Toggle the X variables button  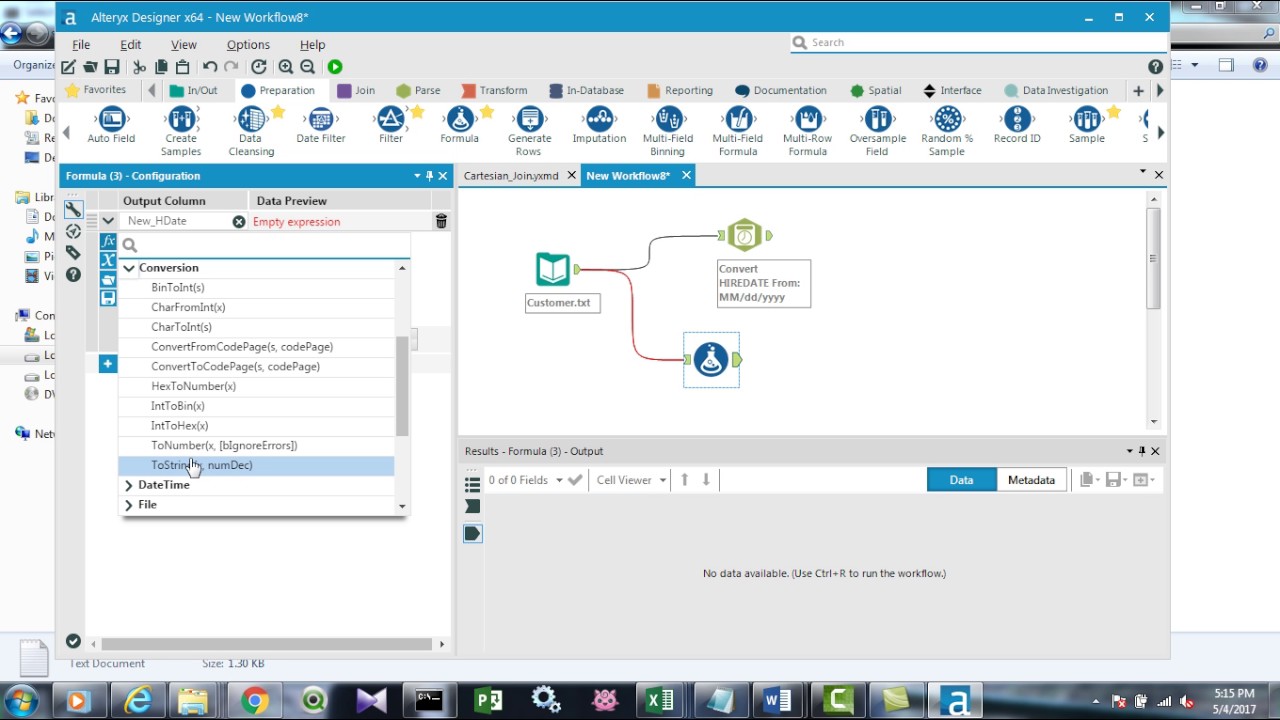pyautogui.click(x=108, y=260)
